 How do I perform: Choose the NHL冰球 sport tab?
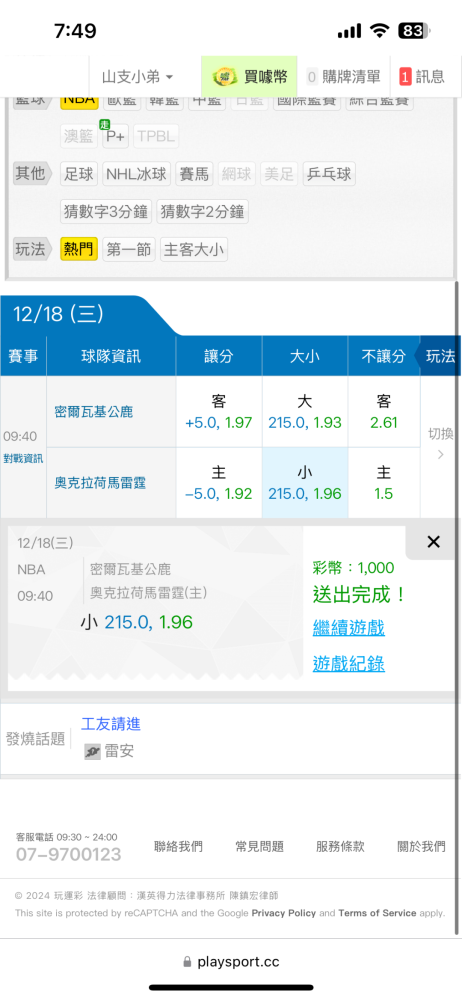pyautogui.click(x=137, y=173)
